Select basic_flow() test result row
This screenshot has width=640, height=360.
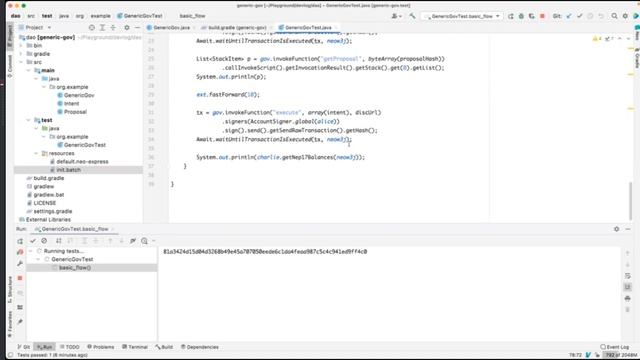coord(92,268)
